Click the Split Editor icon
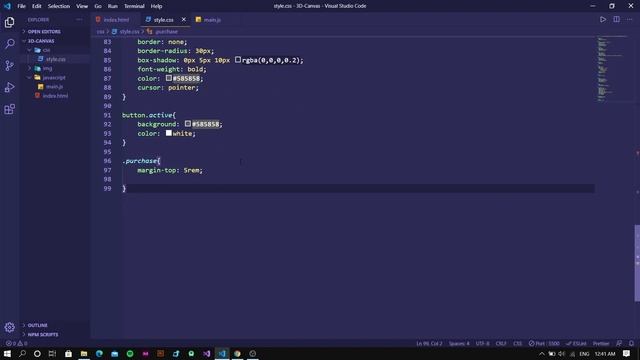The width and height of the screenshot is (640, 360). [616, 20]
